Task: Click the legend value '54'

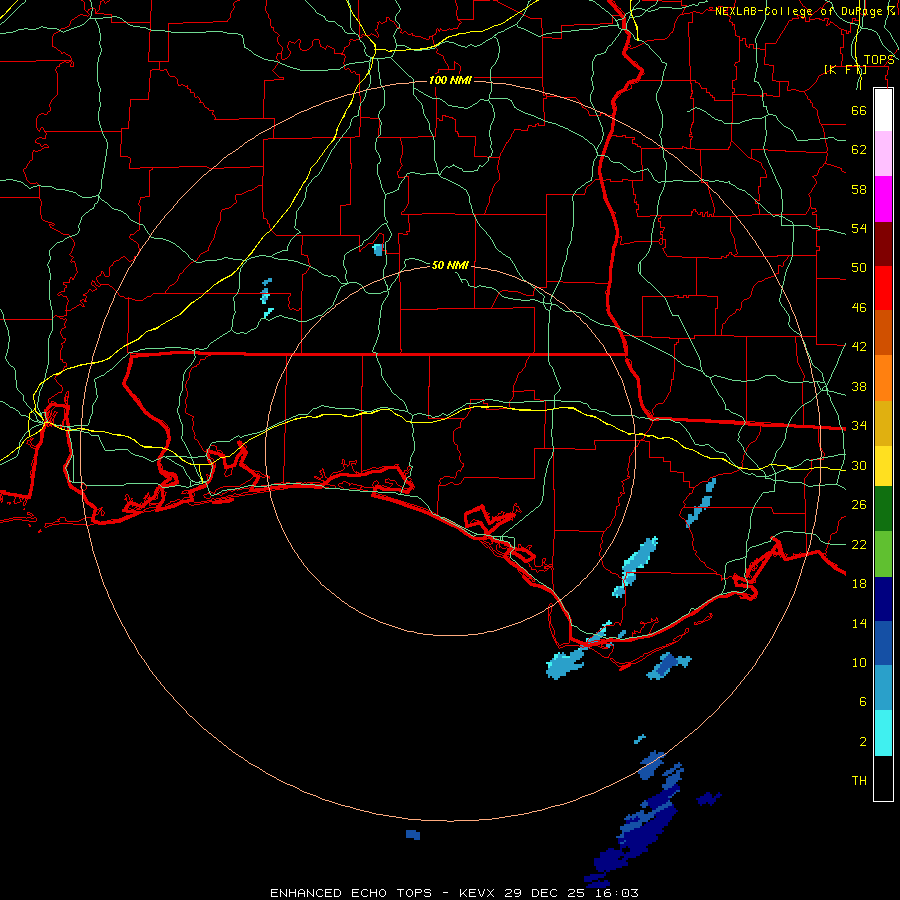Action: point(859,228)
